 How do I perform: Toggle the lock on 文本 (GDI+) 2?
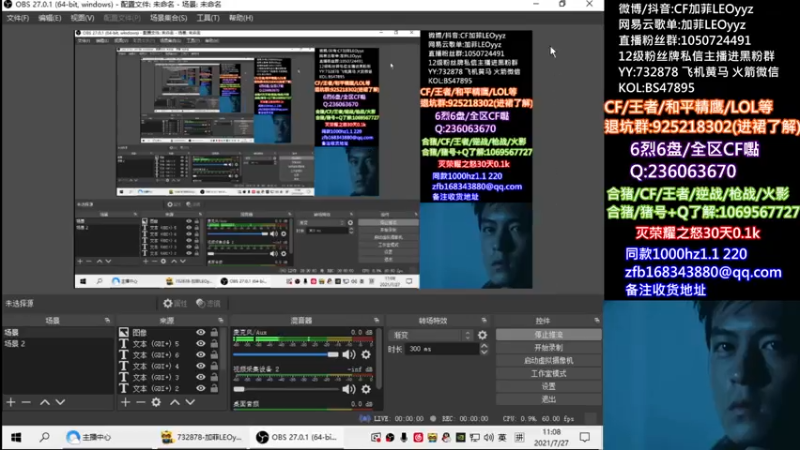click(214, 388)
